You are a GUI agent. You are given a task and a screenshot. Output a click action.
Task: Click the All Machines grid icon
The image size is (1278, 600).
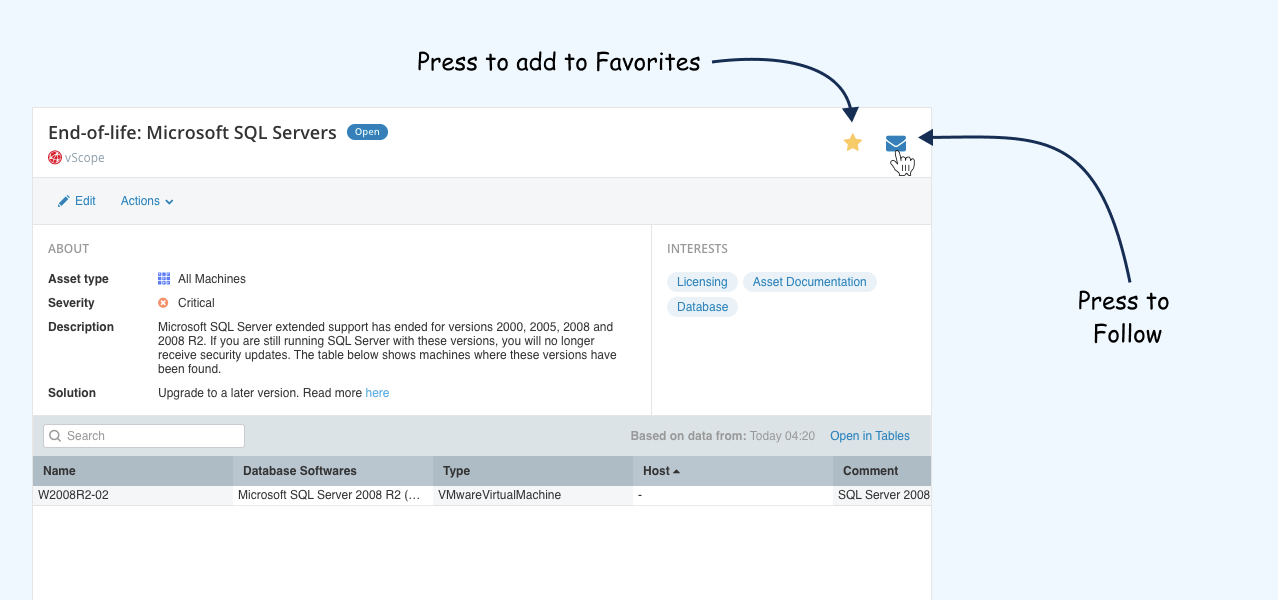164,279
